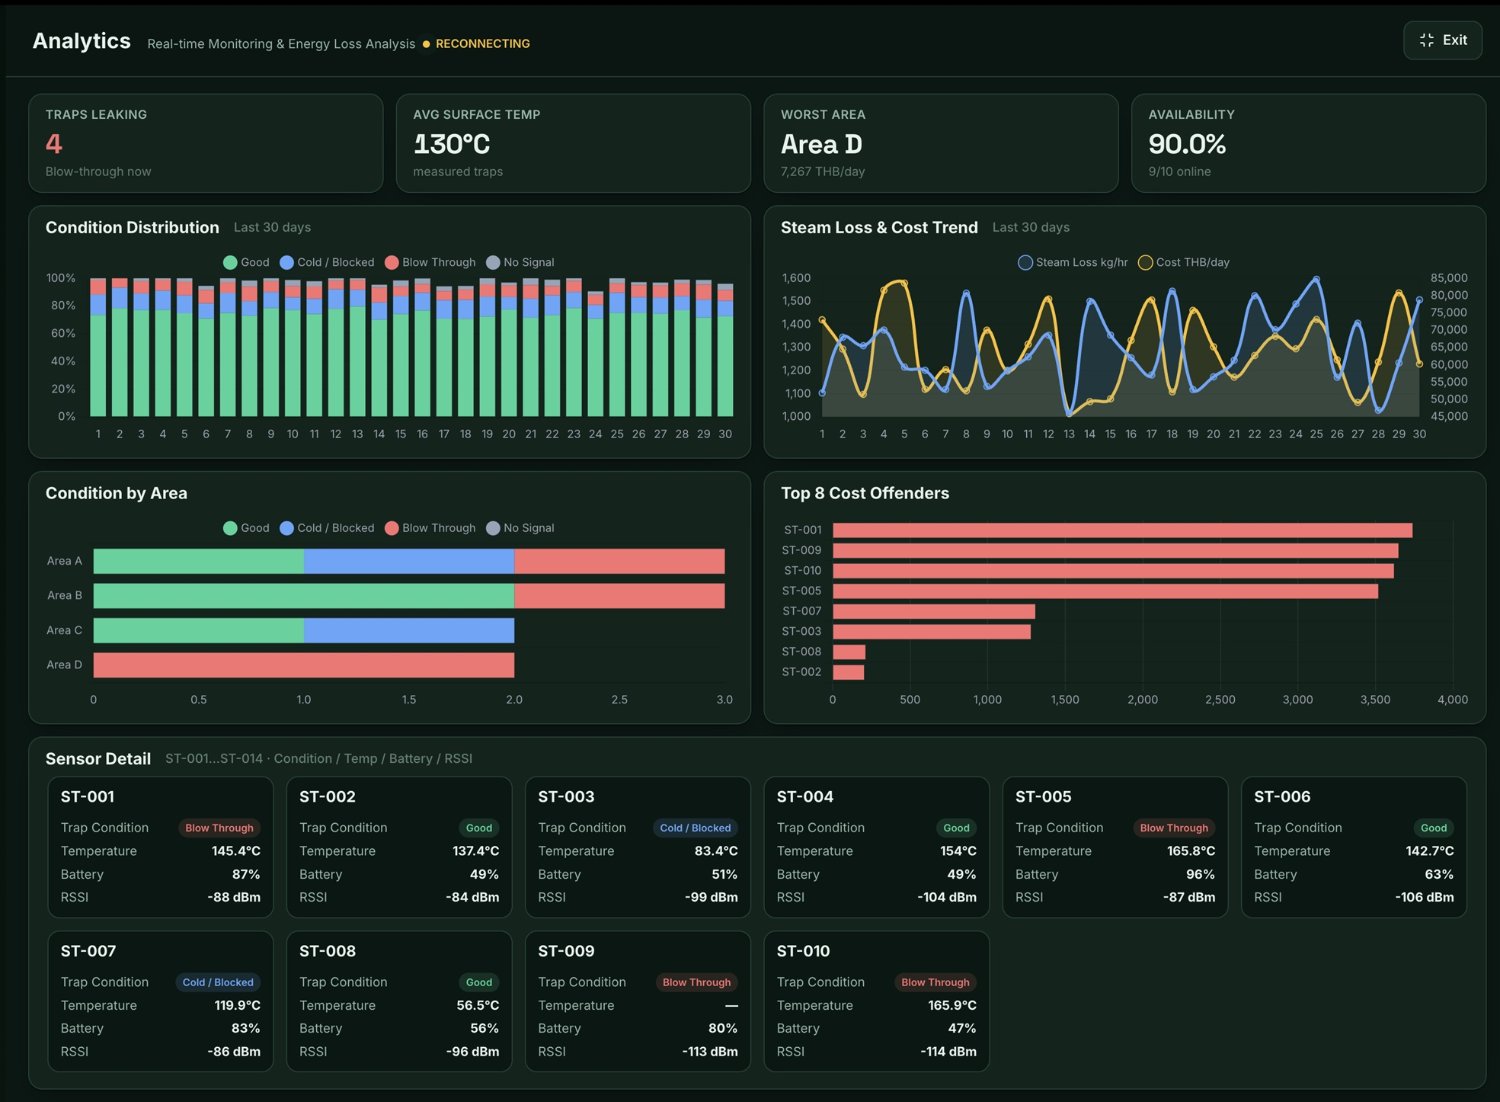This screenshot has height=1102, width=1500.
Task: Toggle Blow Through in Condition by Area legend
Action: (430, 528)
